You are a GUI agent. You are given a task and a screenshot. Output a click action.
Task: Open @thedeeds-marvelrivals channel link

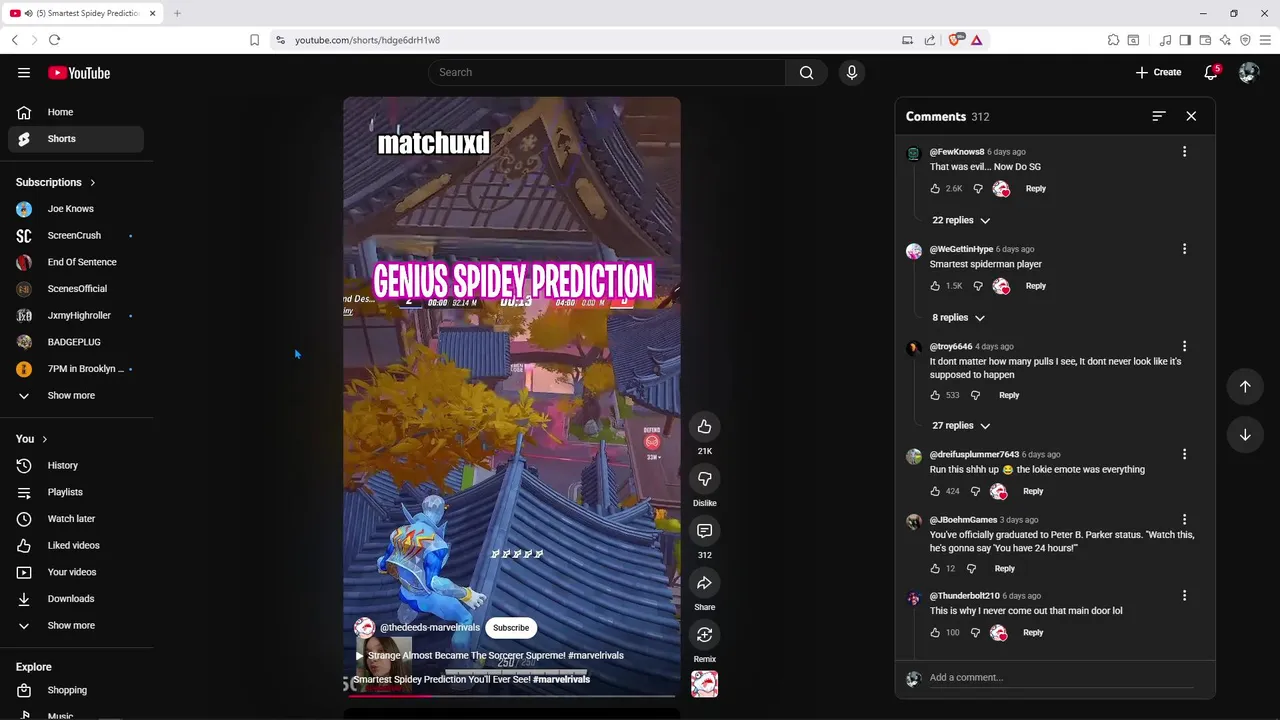point(430,628)
